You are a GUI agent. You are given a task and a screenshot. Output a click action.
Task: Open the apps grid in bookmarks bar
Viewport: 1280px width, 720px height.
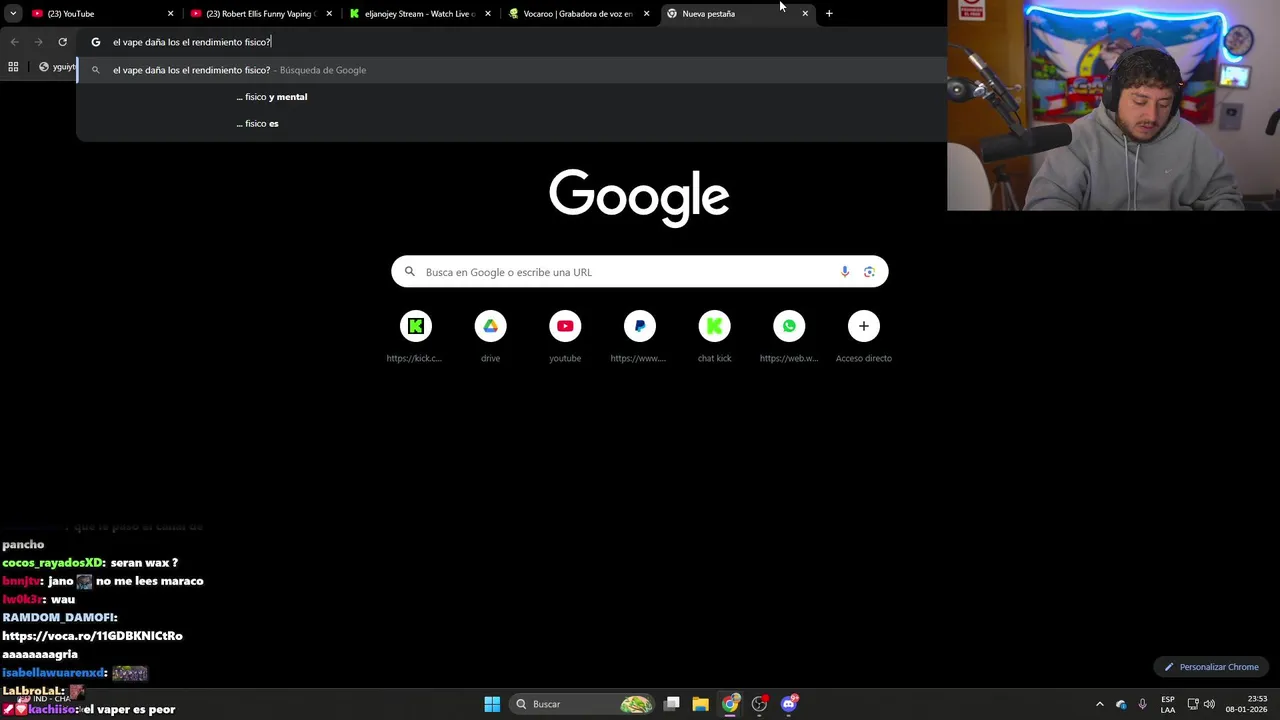point(13,67)
